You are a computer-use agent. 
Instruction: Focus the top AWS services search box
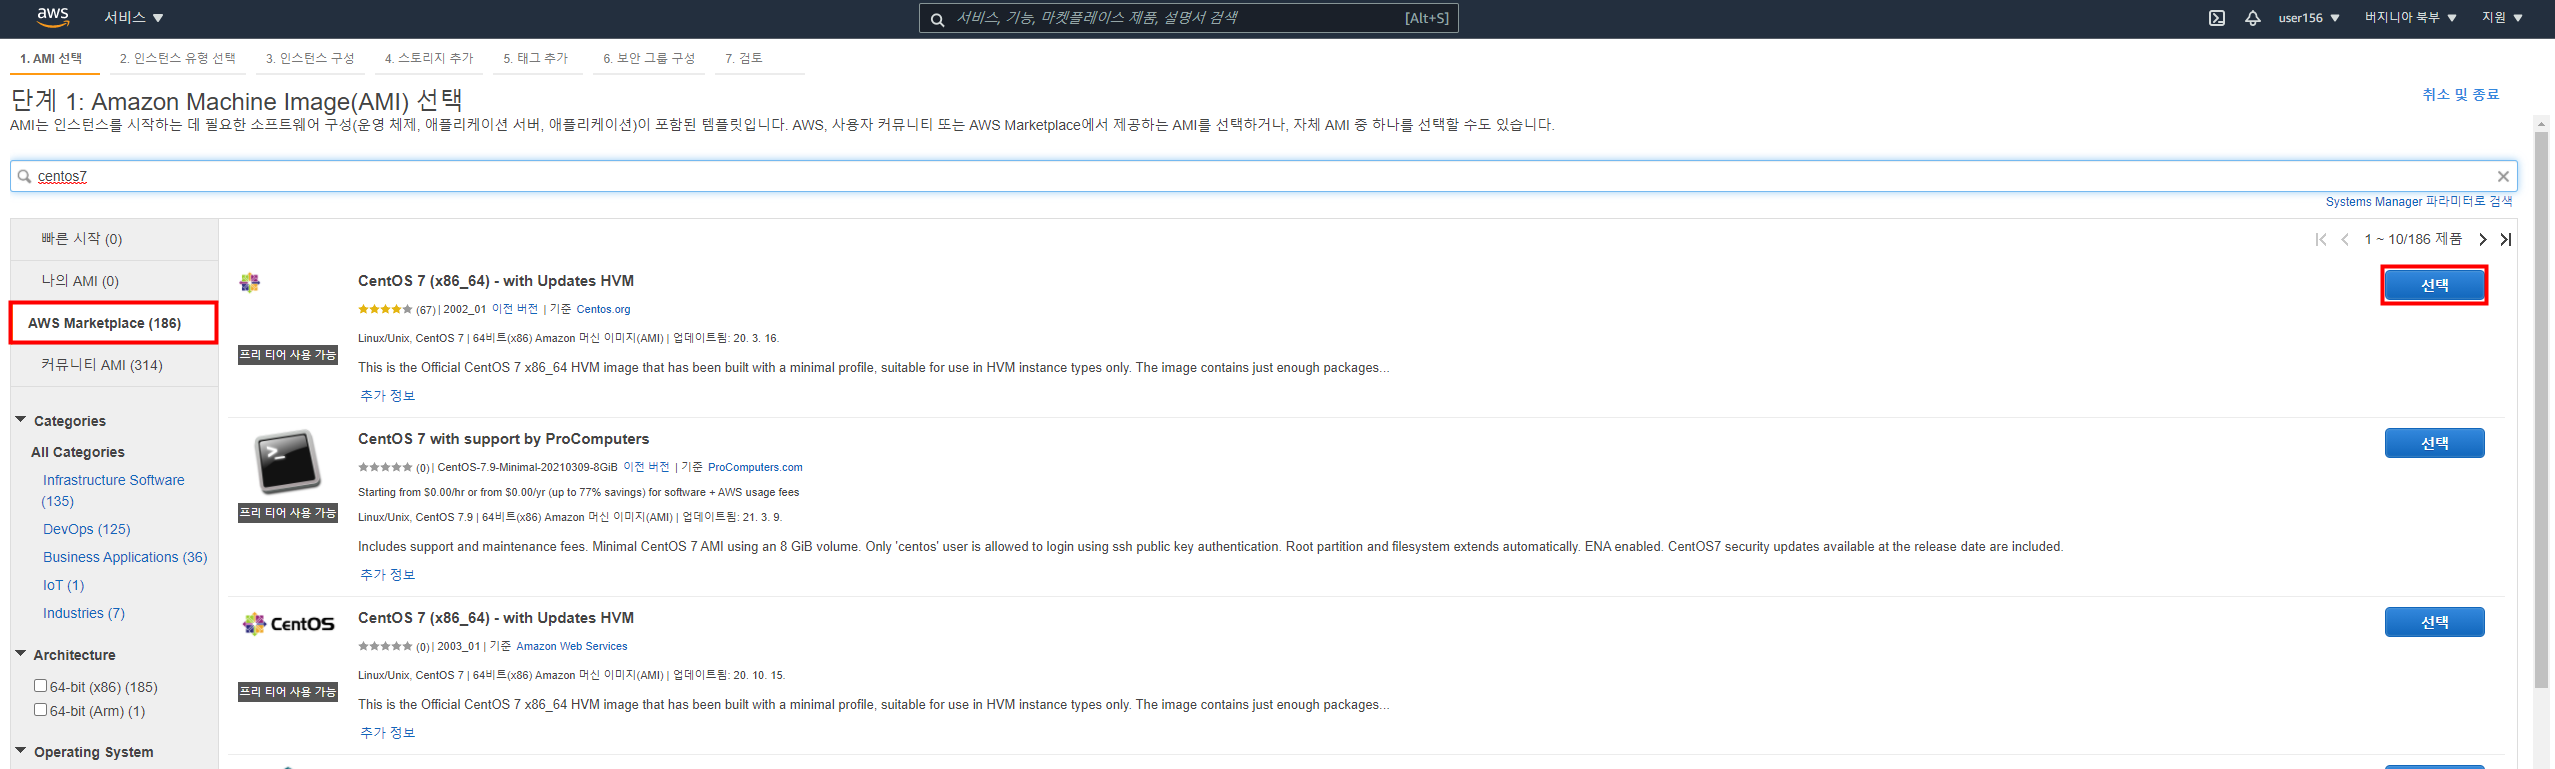pyautogui.click(x=1188, y=18)
